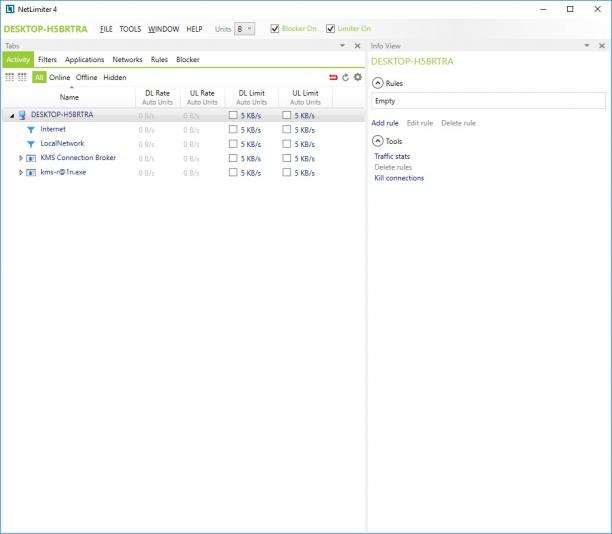Screen dimensions: 612x534
Task: Close the Info View panel with X
Action: 602,46
